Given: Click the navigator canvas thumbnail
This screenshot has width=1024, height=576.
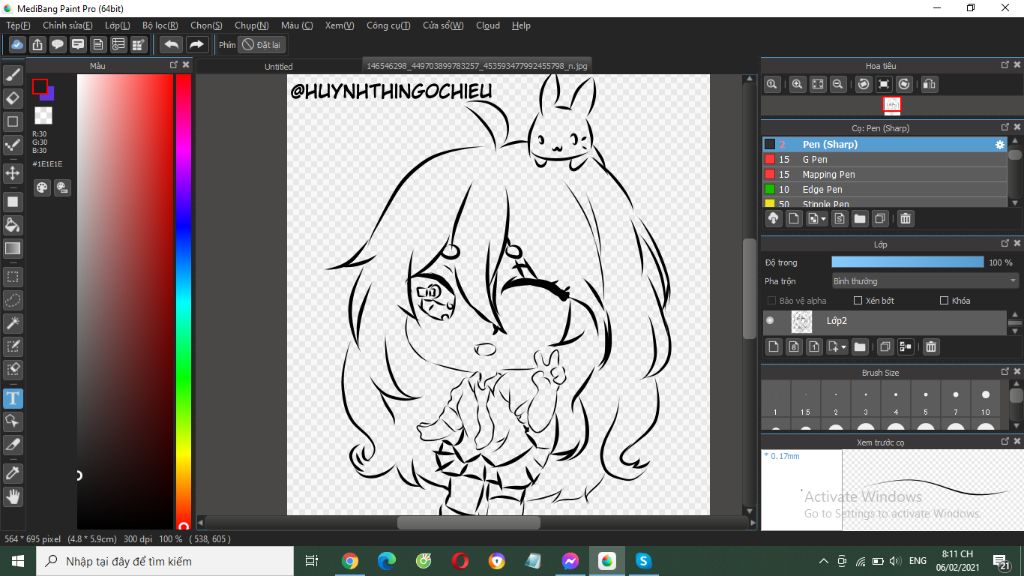Looking at the screenshot, I should [891, 105].
